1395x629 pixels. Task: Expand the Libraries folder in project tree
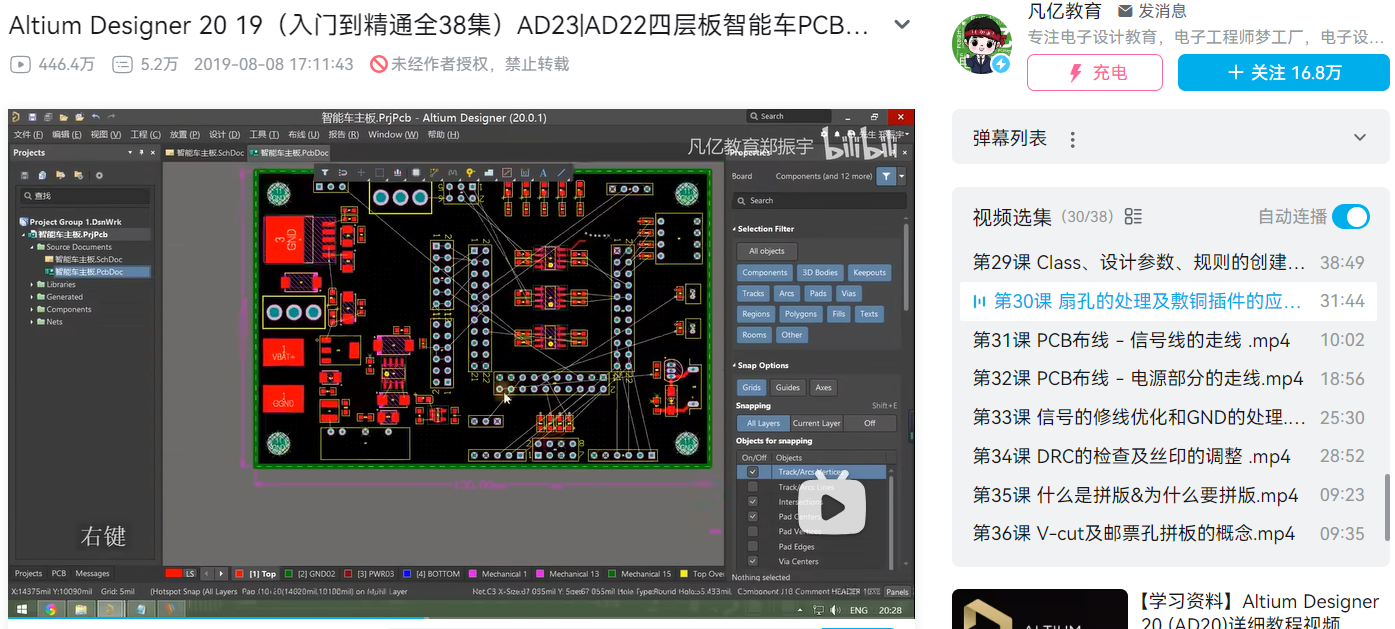click(32, 284)
